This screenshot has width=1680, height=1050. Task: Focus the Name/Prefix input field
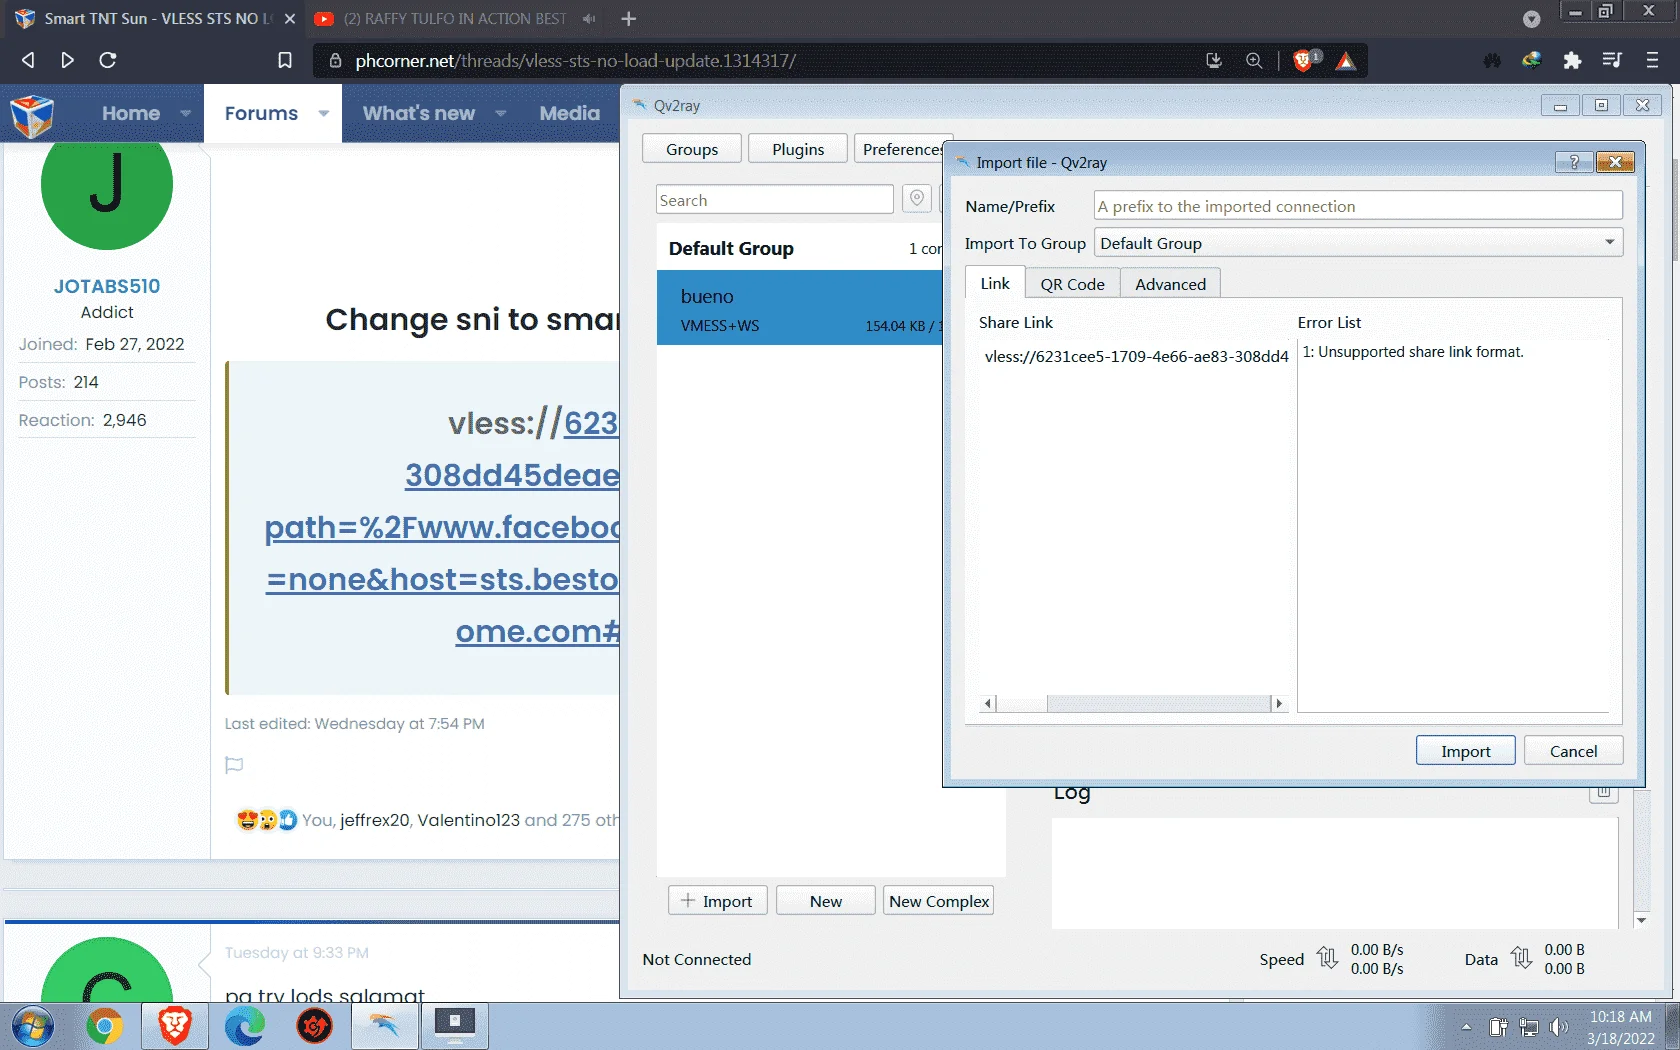click(1358, 206)
